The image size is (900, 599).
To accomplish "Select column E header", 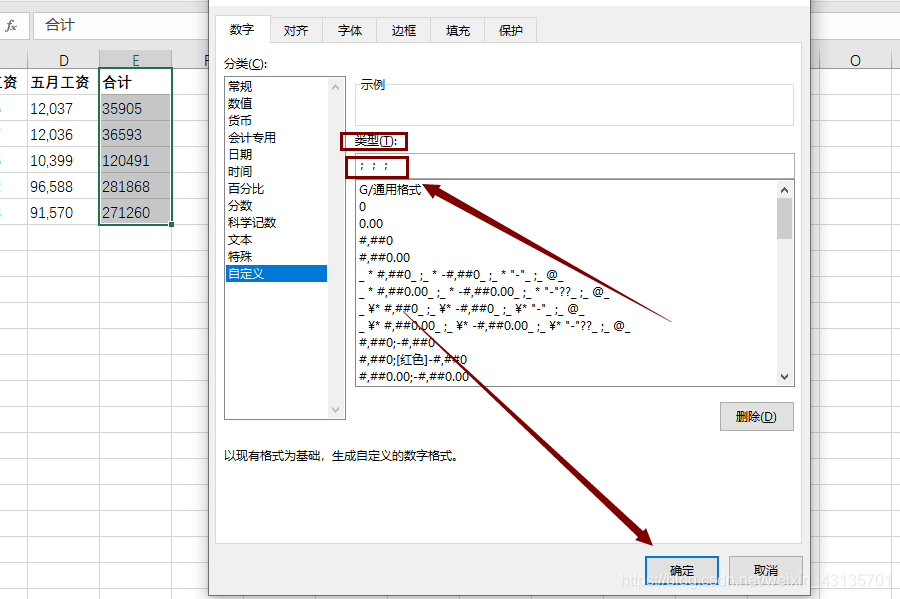I will point(135,60).
